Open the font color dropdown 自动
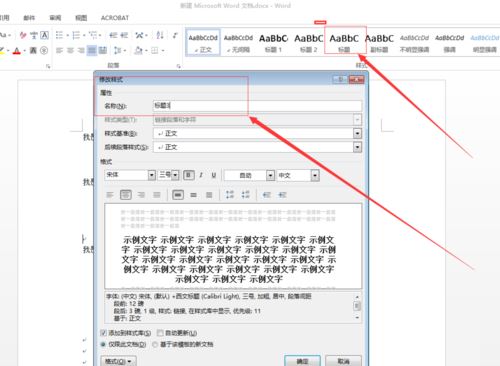The height and width of the screenshot is (366, 500). 270,175
